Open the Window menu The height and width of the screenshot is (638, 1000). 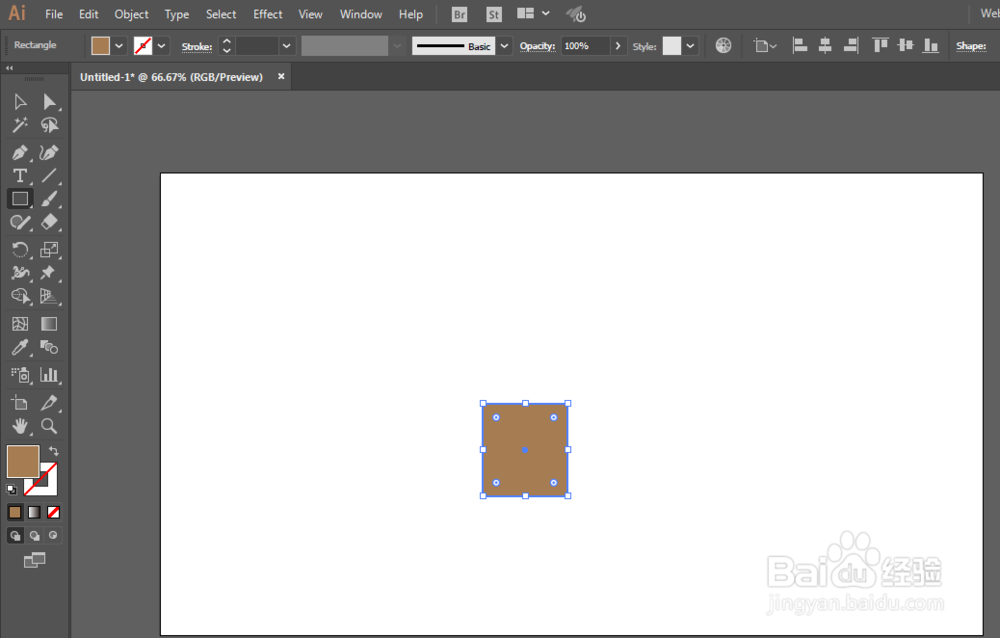(361, 14)
